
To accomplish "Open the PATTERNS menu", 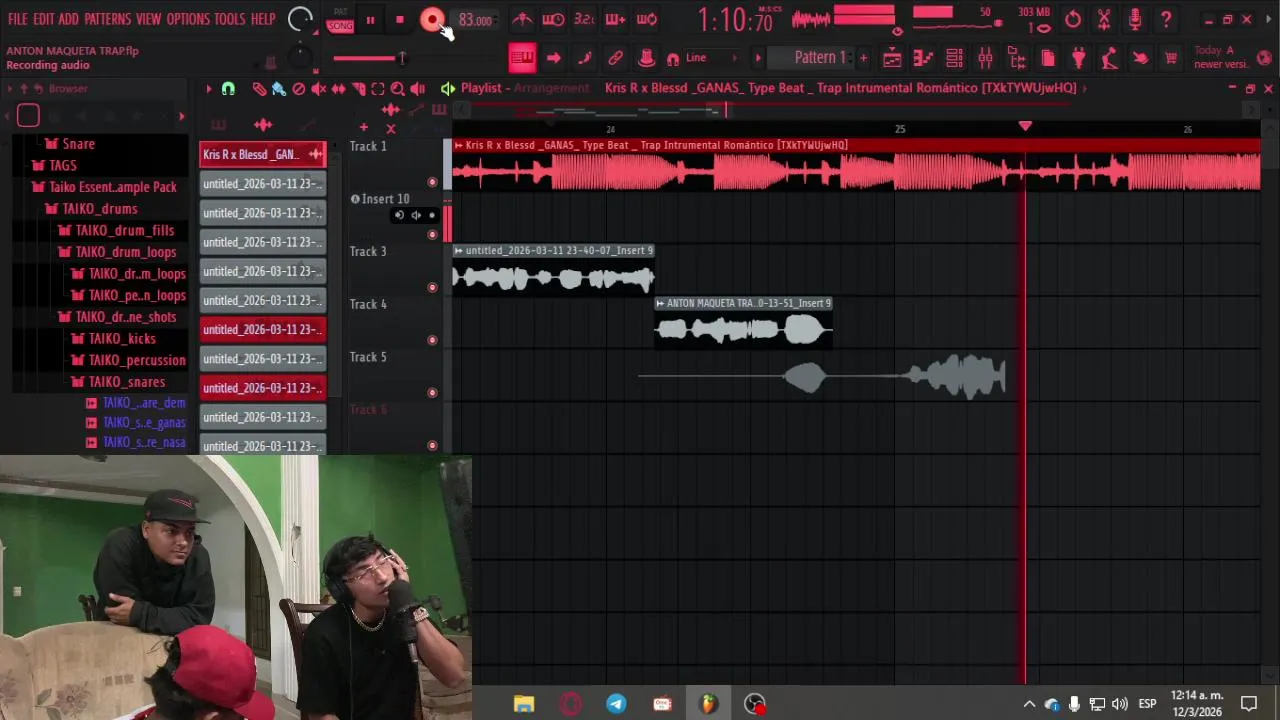I will (x=107, y=19).
